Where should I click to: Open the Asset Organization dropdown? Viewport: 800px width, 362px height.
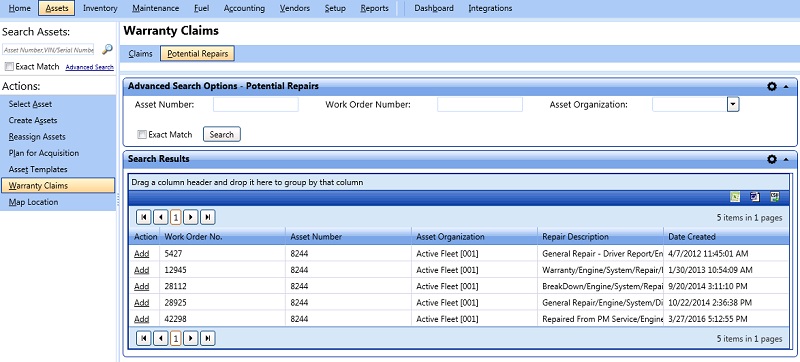tap(733, 105)
